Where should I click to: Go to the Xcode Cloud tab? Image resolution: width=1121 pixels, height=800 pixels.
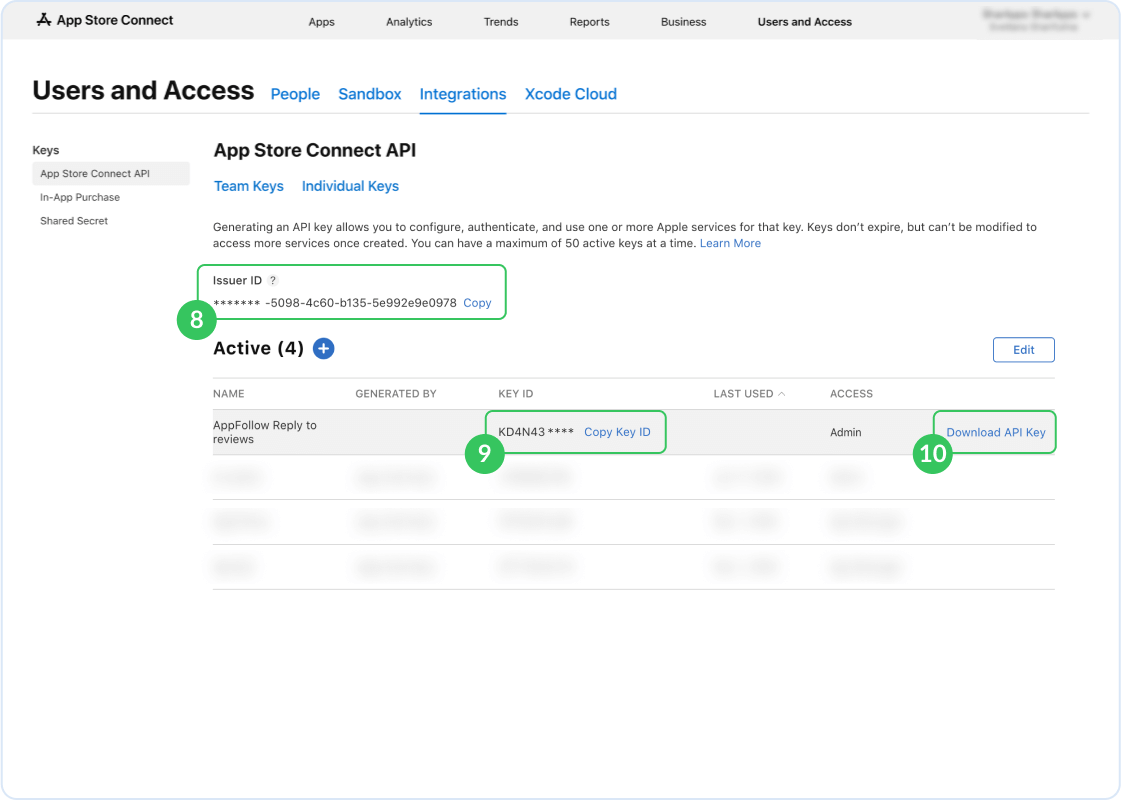pos(570,94)
